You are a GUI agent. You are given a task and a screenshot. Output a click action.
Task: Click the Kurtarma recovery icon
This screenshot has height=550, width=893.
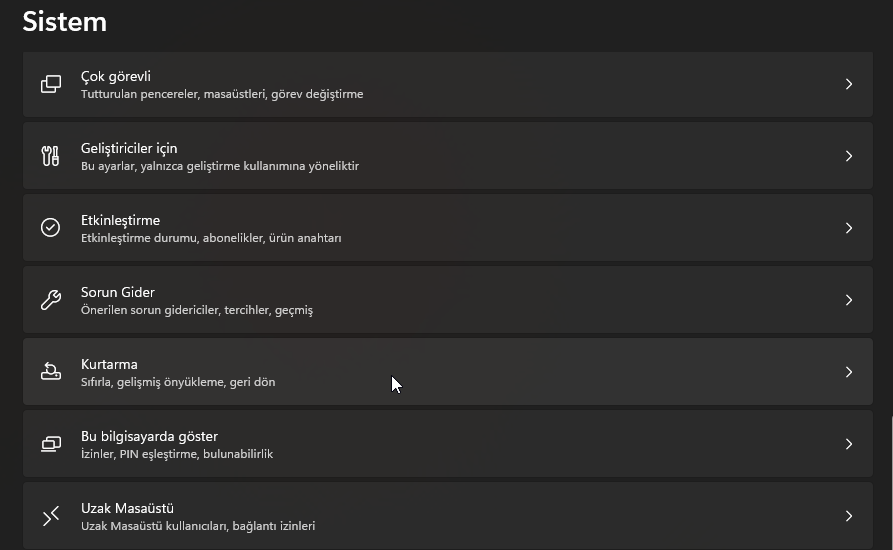tap(51, 372)
